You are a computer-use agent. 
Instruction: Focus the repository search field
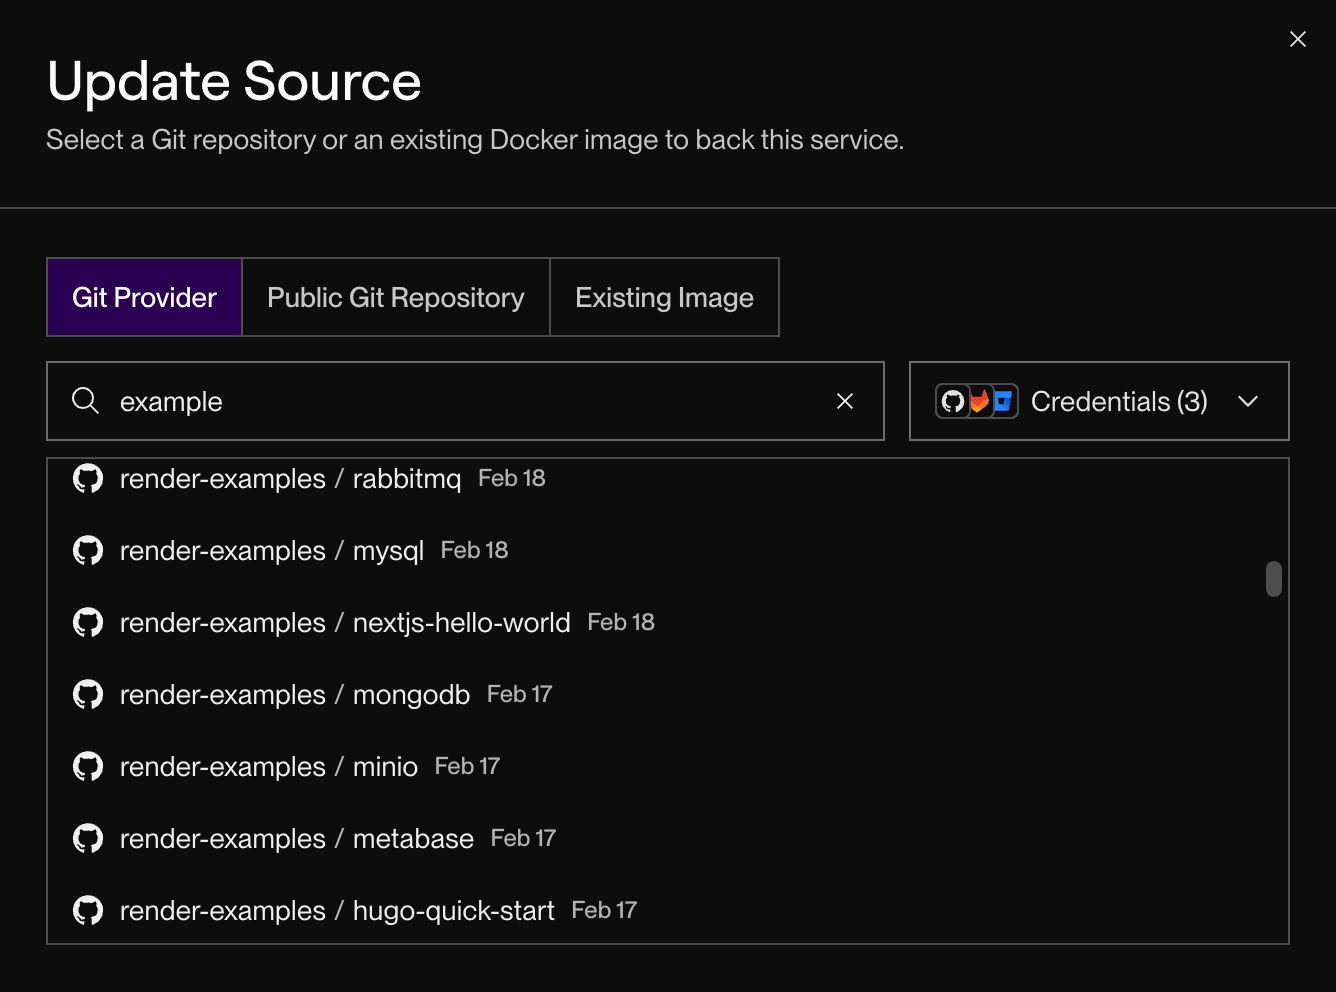click(x=465, y=401)
